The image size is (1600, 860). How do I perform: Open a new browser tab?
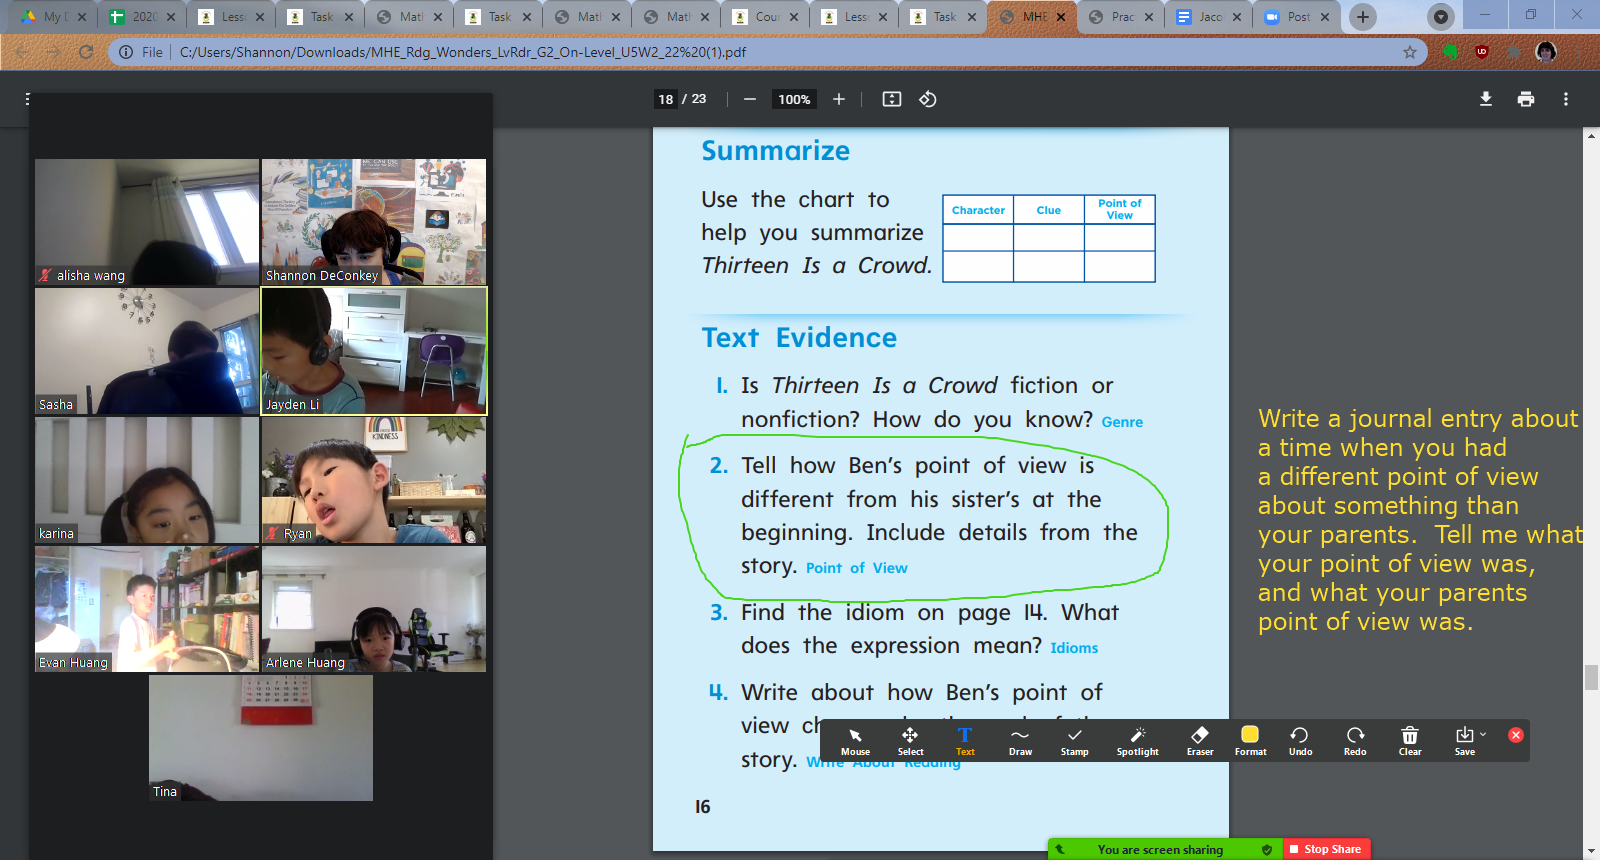[1362, 17]
